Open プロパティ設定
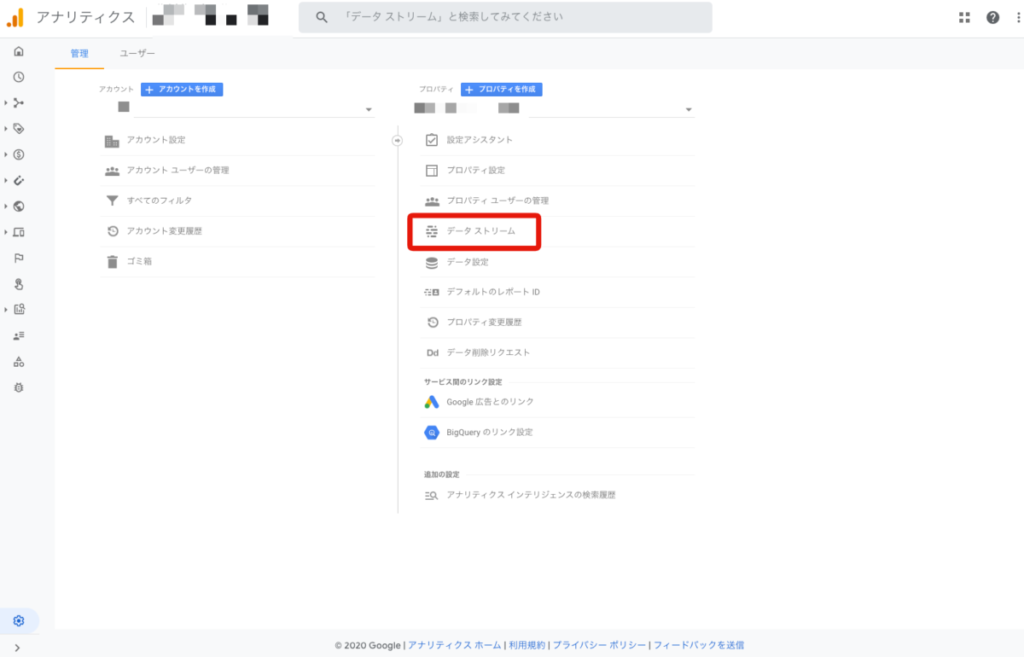 tap(557, 170)
